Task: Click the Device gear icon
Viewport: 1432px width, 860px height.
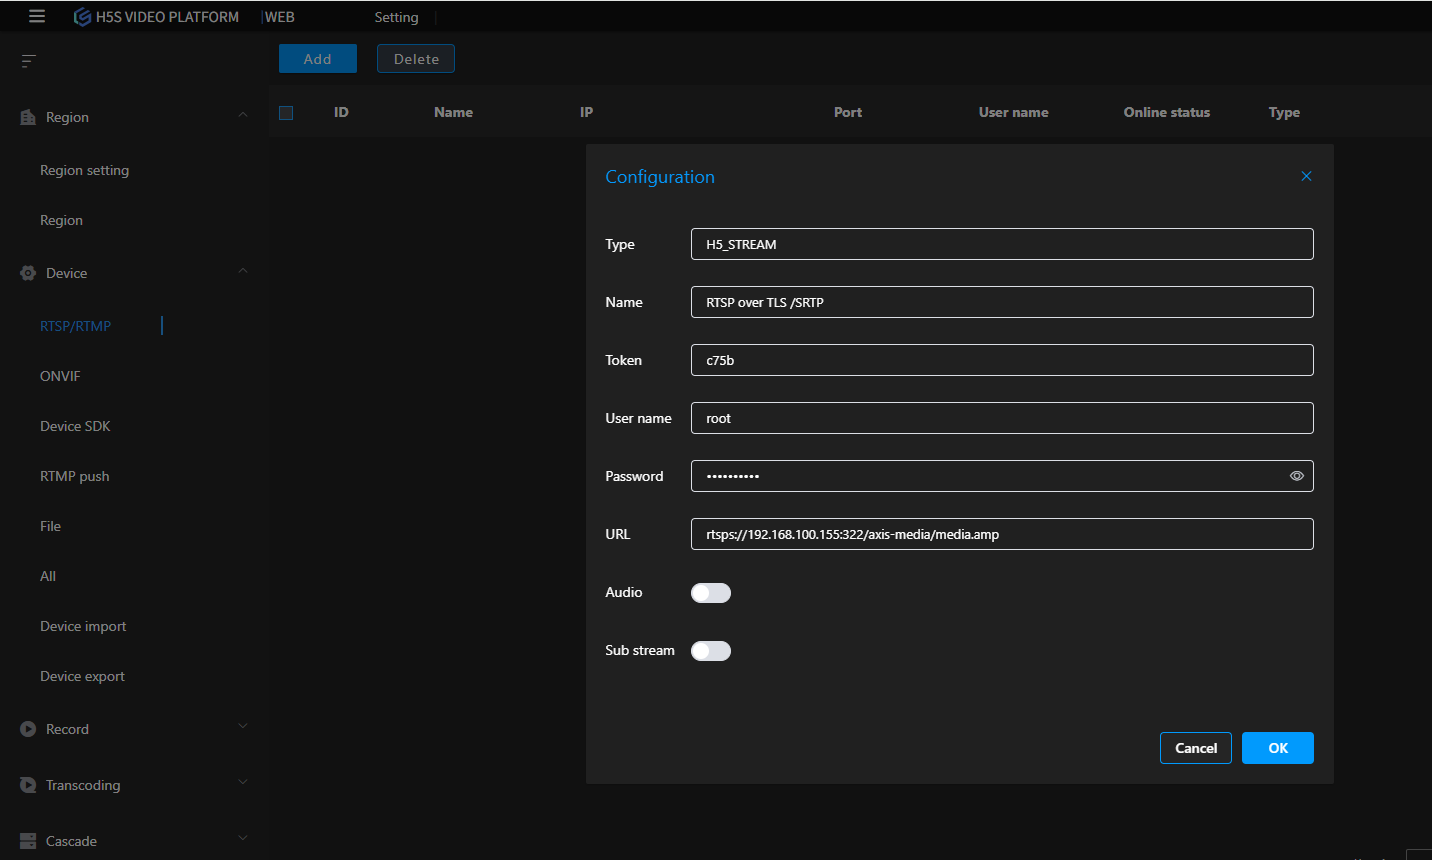Action: pos(28,273)
